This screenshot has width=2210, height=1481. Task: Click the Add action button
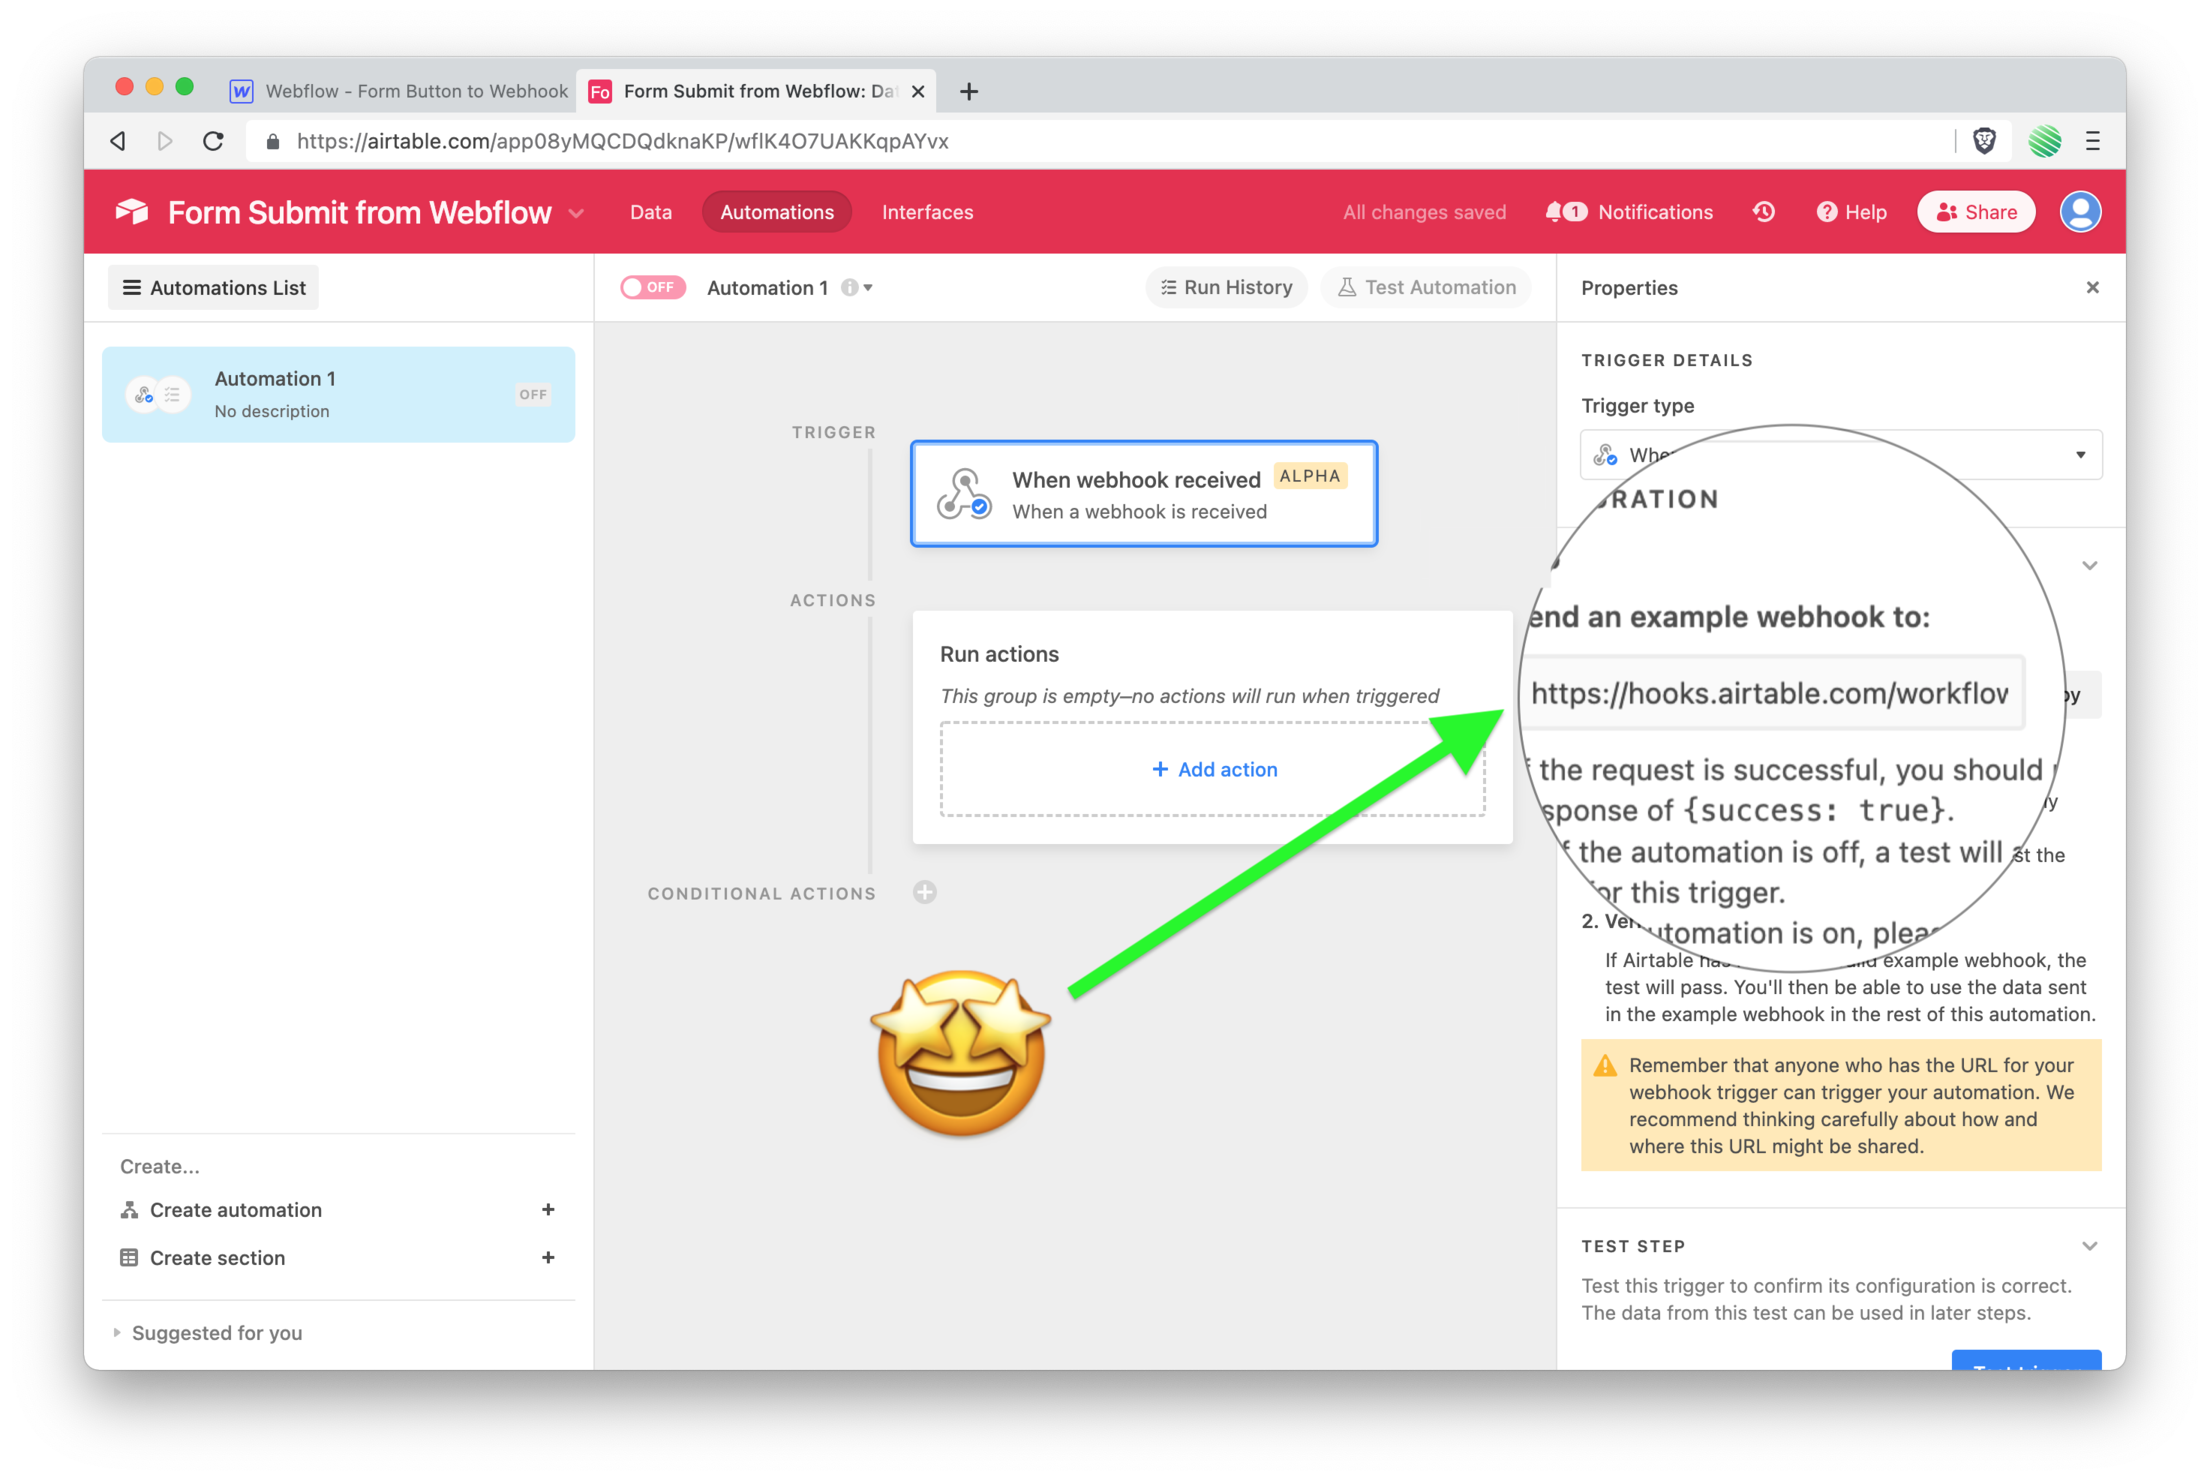point(1213,769)
